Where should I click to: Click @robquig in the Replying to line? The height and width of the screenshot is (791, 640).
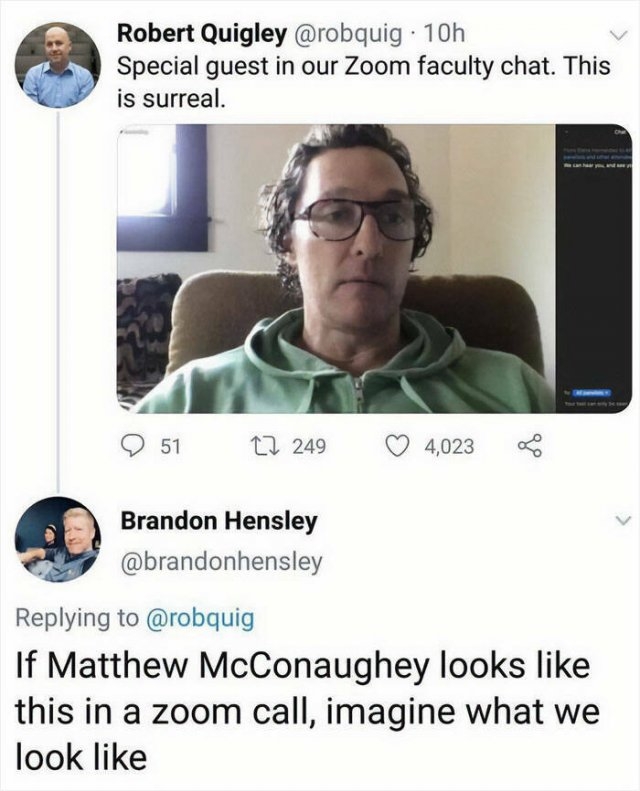tap(200, 618)
